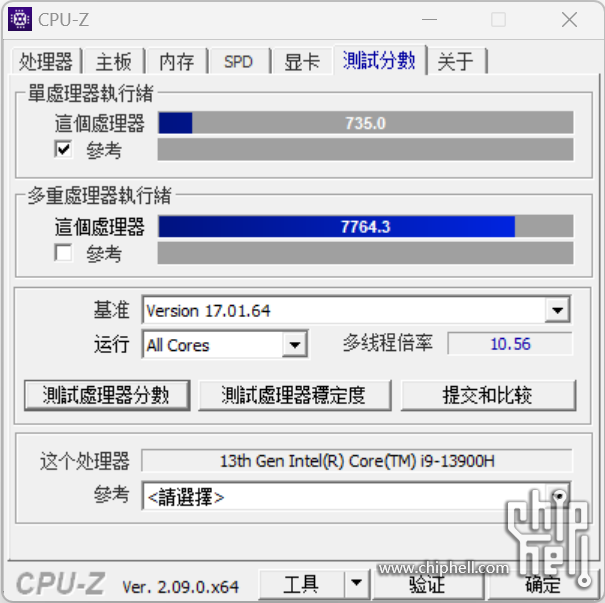Uncheck the single-thread 參考 checkbox
Image resolution: width=605 pixels, height=603 pixels.
pos(63,149)
